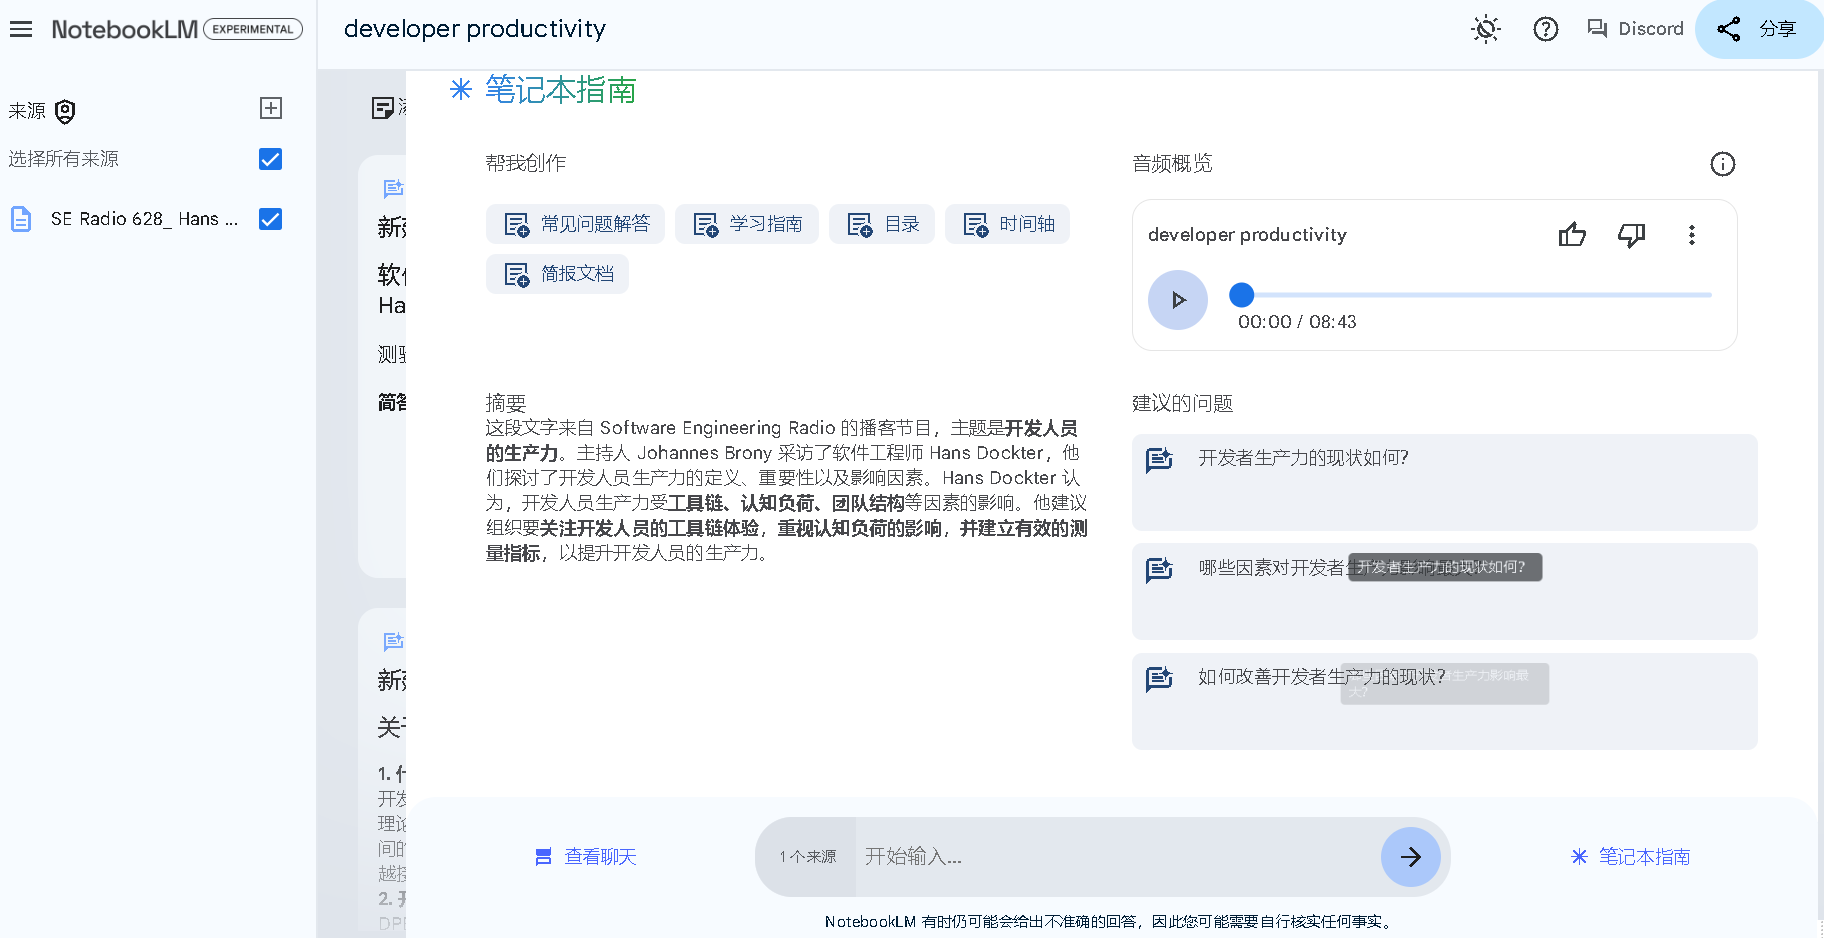The image size is (1824, 938).
Task: Click the SE Radio 628 document icon
Action: 21,219
